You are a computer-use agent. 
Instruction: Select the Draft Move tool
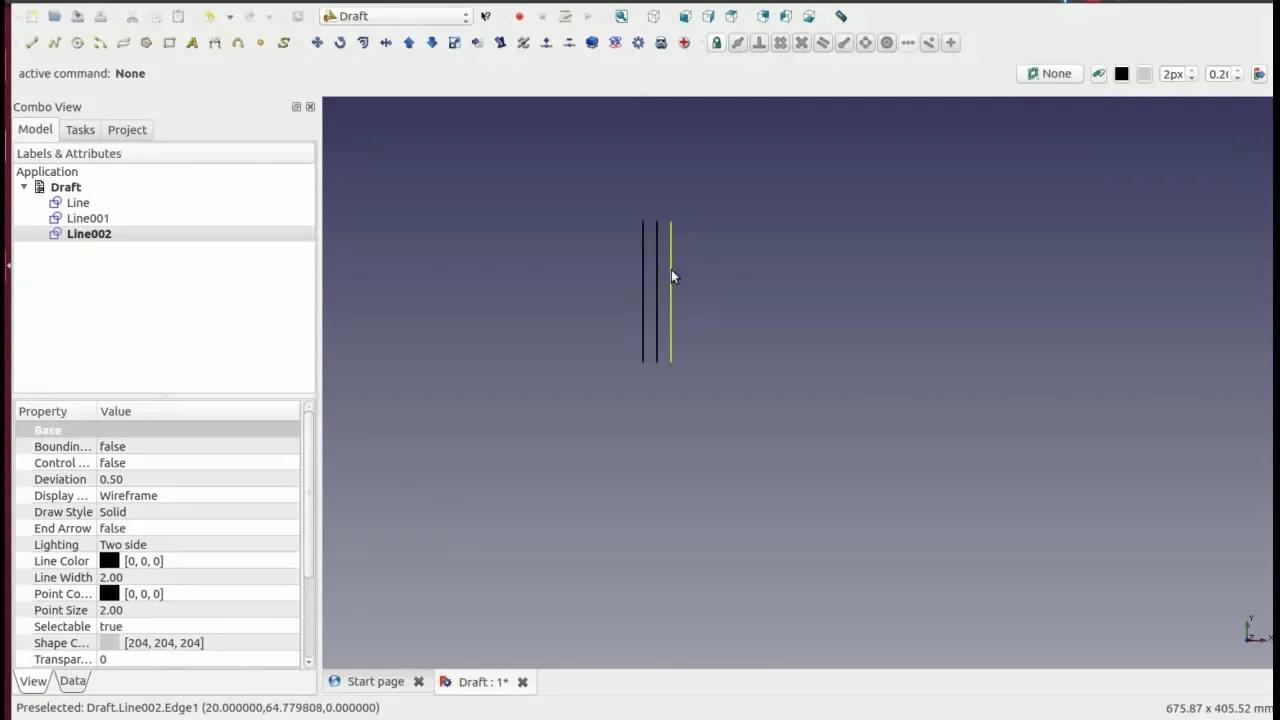[x=318, y=42]
